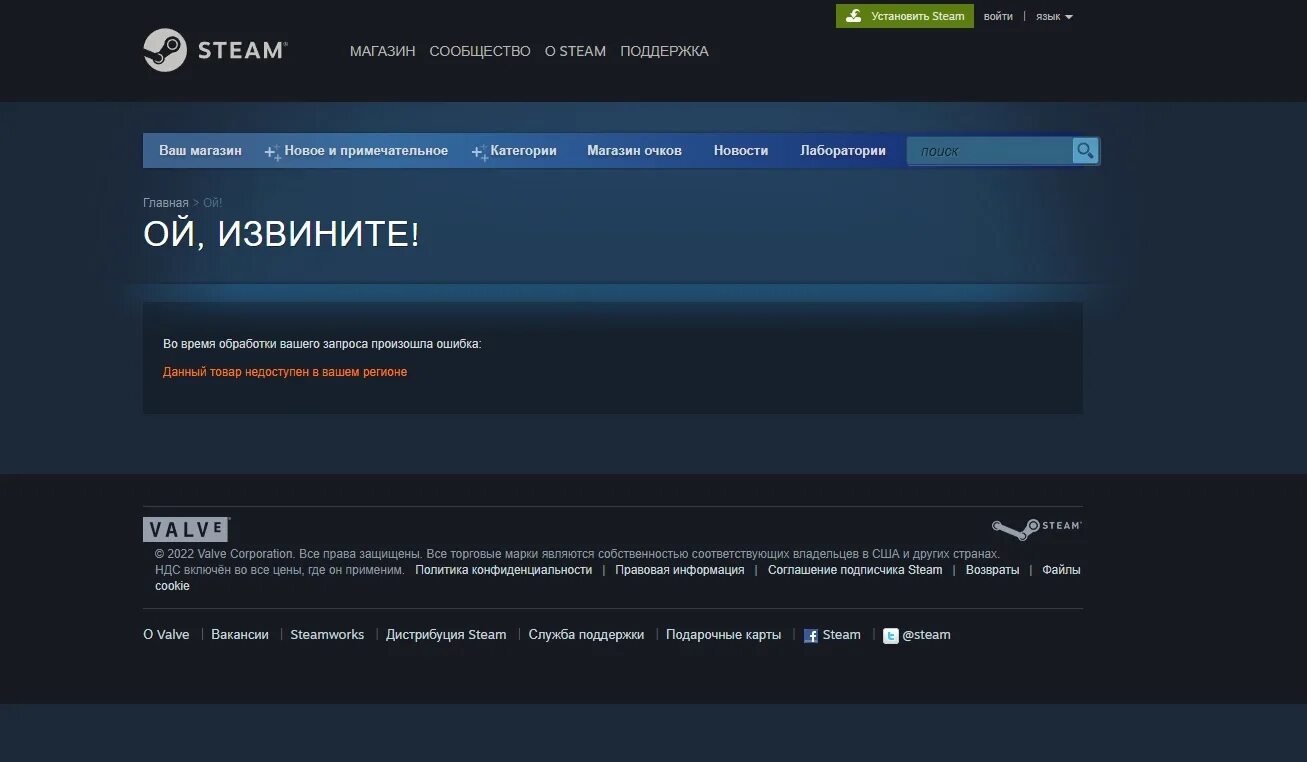Click the Twitter icon beside @steam
1307x762 pixels.
tap(890, 636)
